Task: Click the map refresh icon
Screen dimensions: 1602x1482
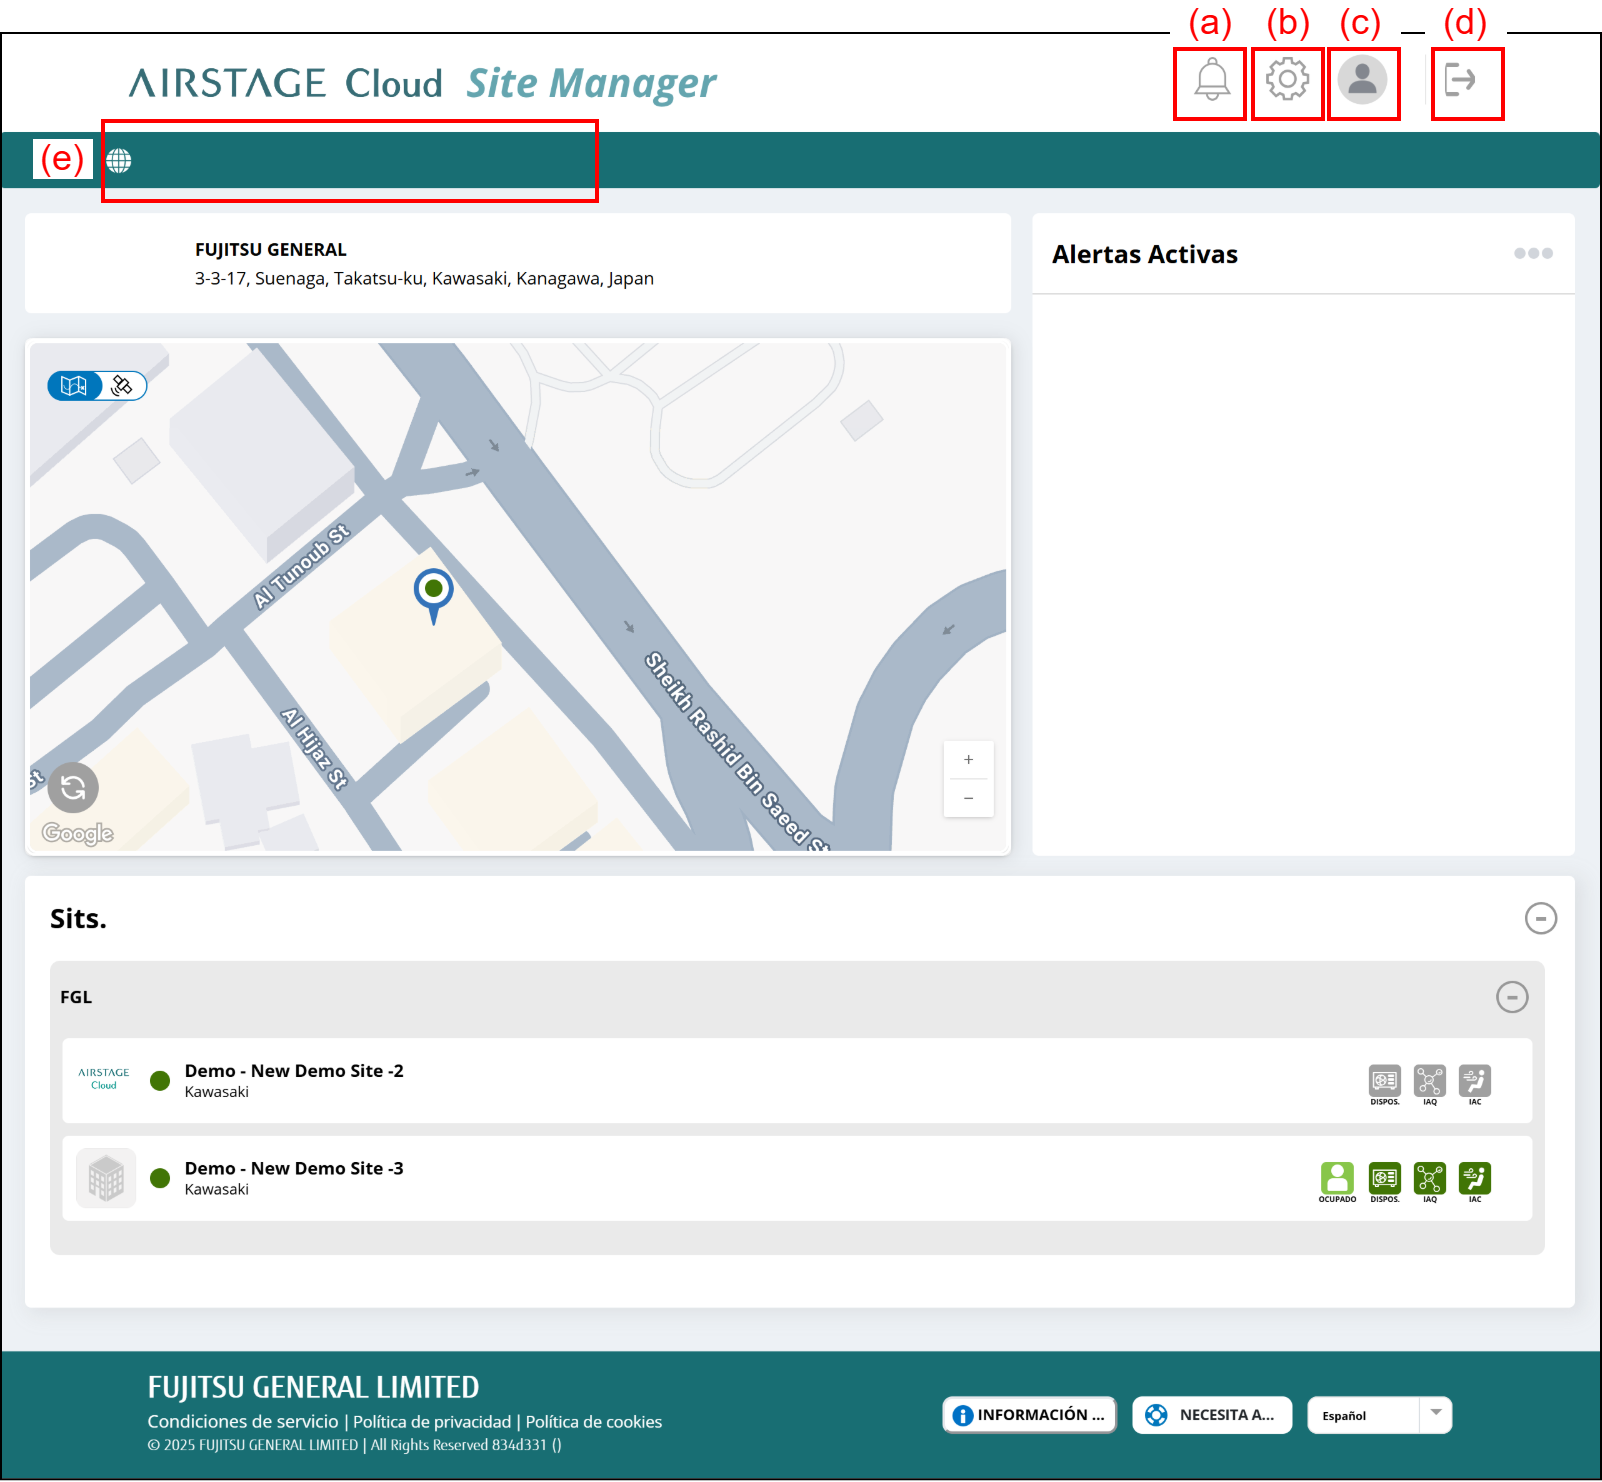Action: tap(73, 788)
